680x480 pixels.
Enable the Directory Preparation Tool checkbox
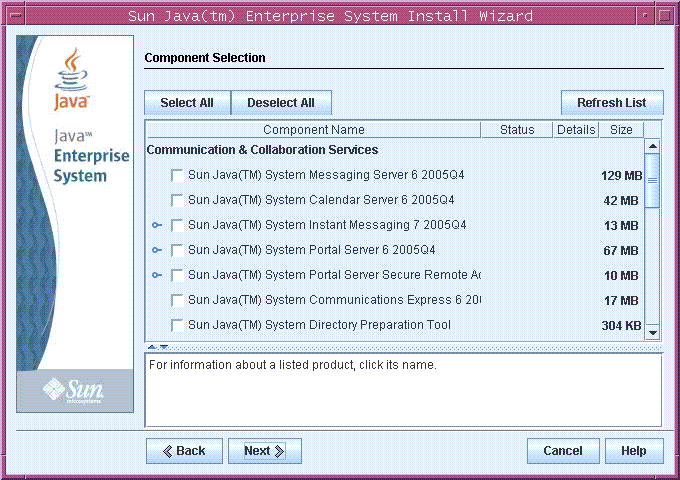177,326
